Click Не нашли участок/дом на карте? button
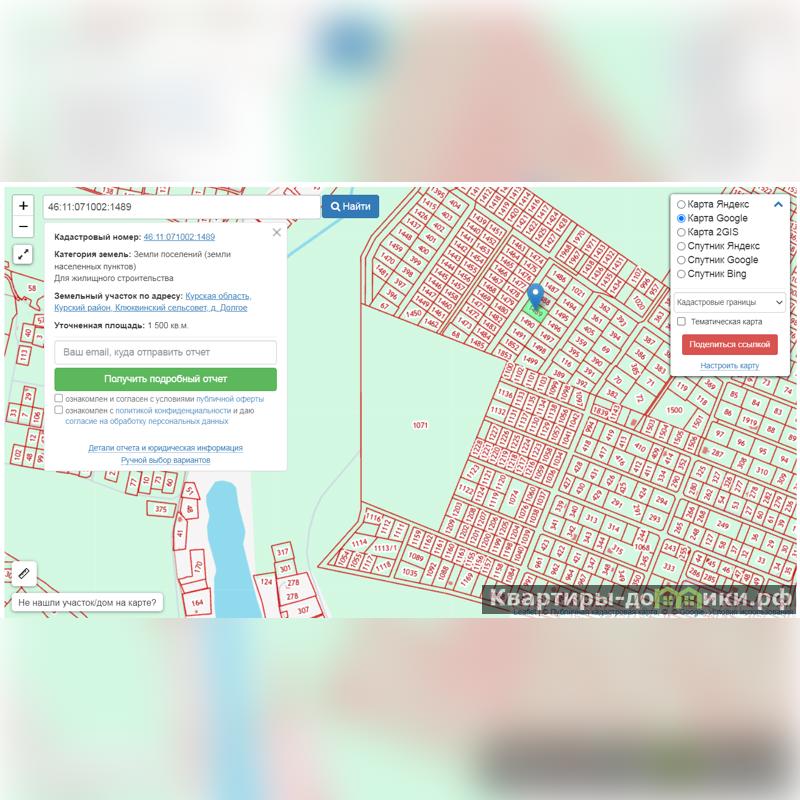 point(87,603)
